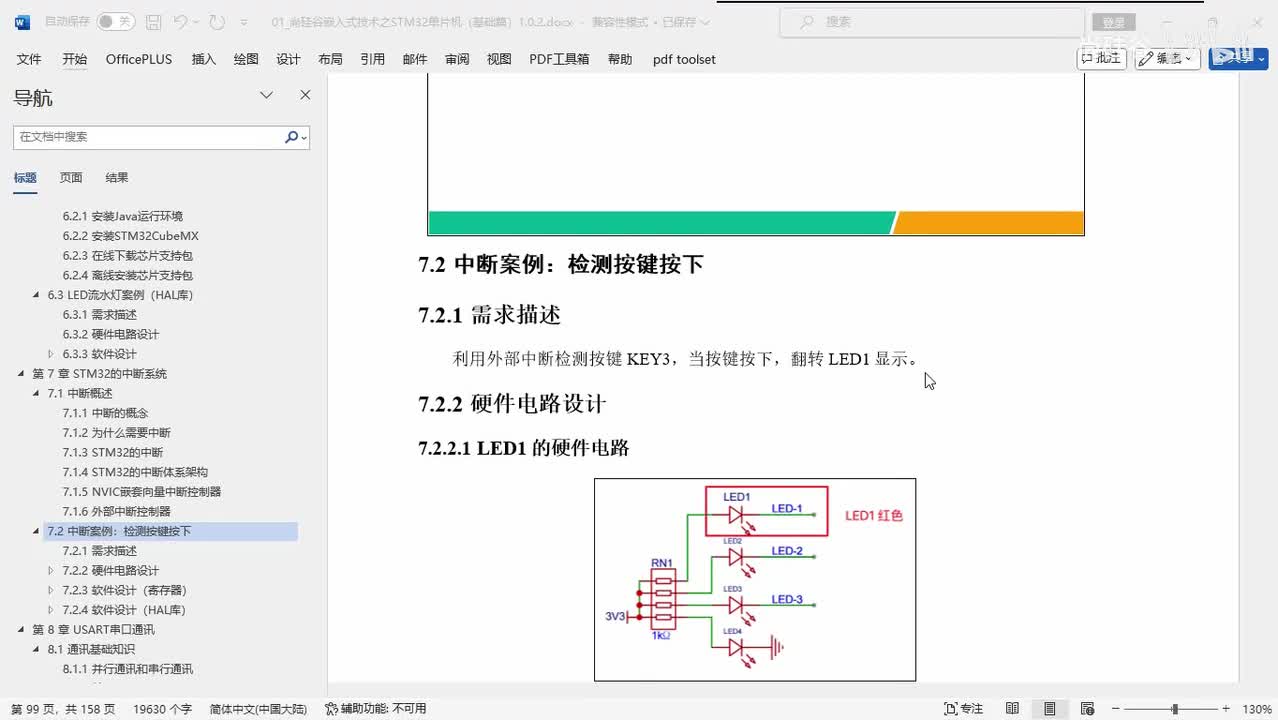Collapse the 7.2 中断案例 heading

point(37,531)
